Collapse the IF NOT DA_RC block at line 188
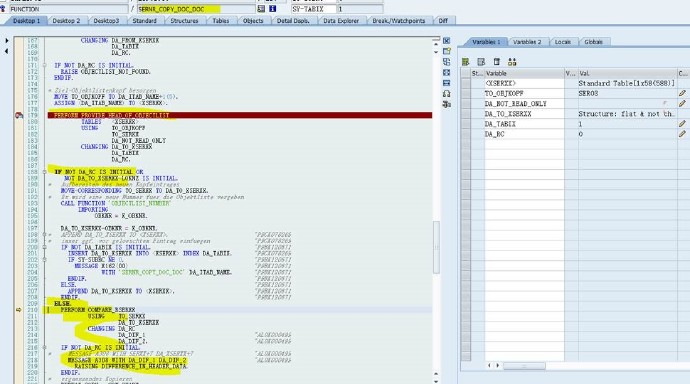This screenshot has height=384, width=690. pos(44,172)
